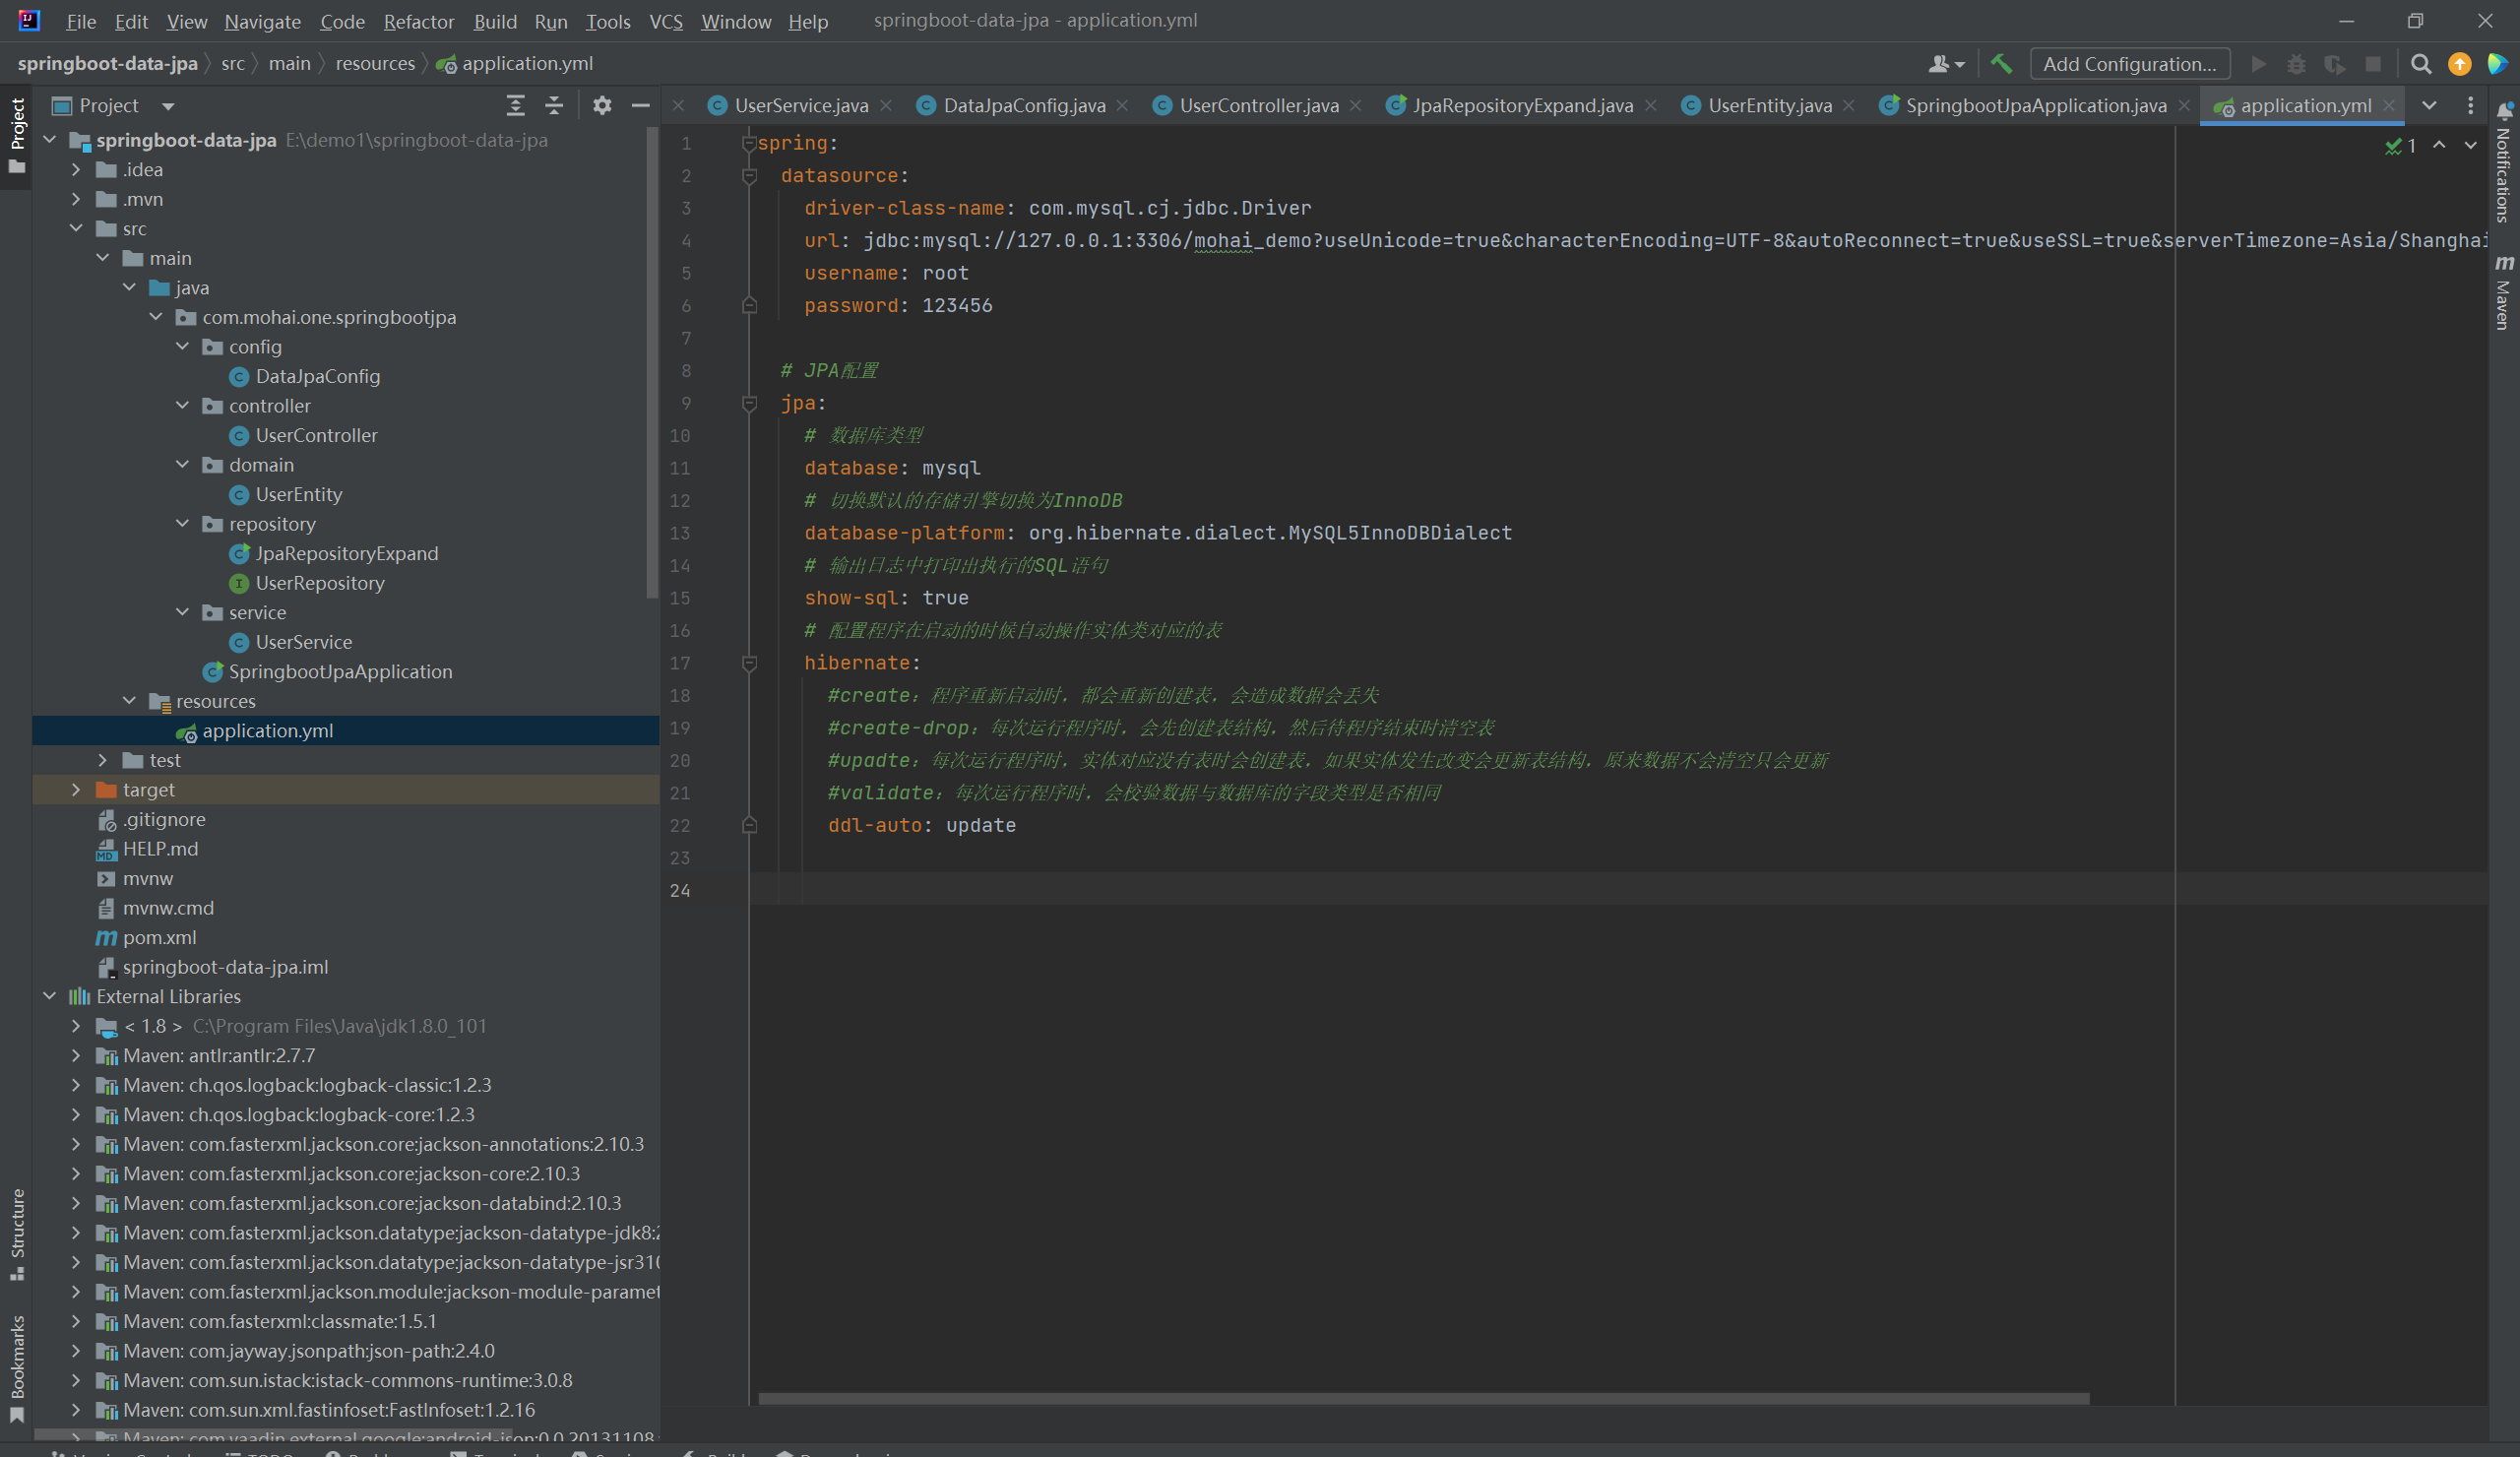
Task: Click resources in breadcrumb path
Action: [375, 64]
